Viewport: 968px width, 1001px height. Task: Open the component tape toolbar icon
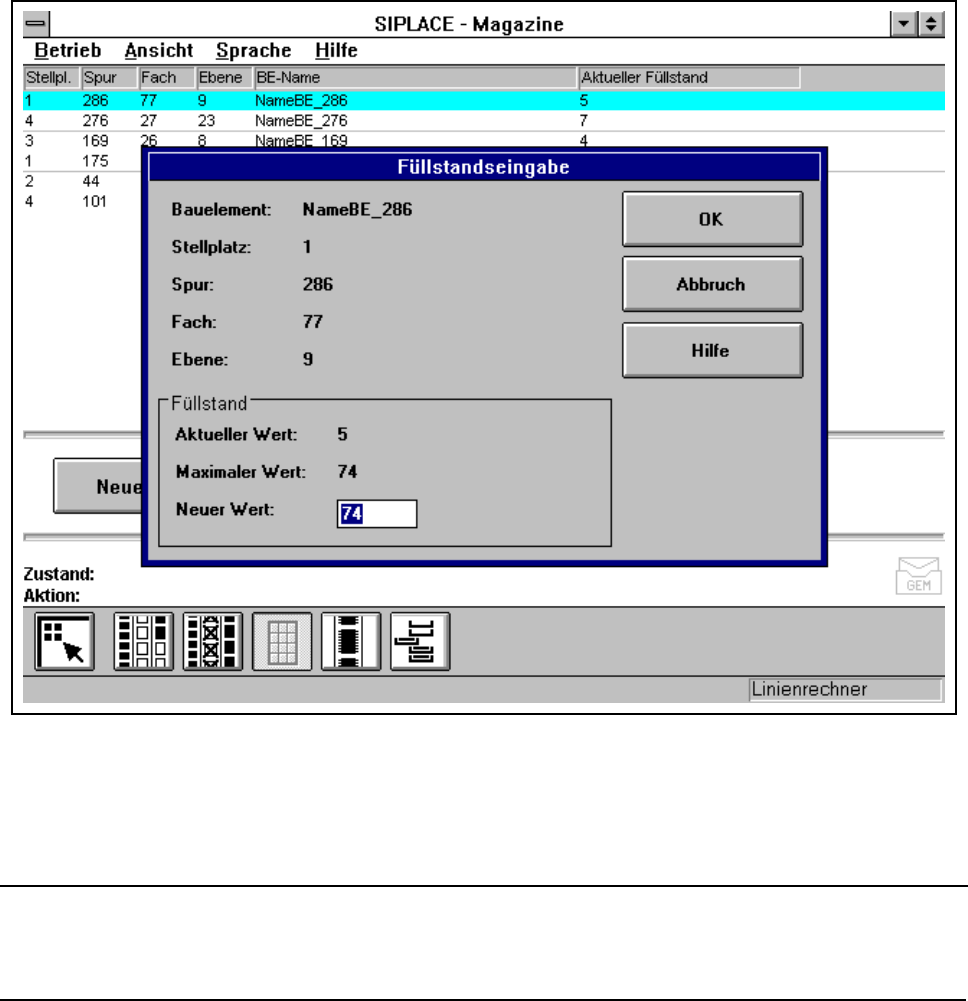pos(351,641)
